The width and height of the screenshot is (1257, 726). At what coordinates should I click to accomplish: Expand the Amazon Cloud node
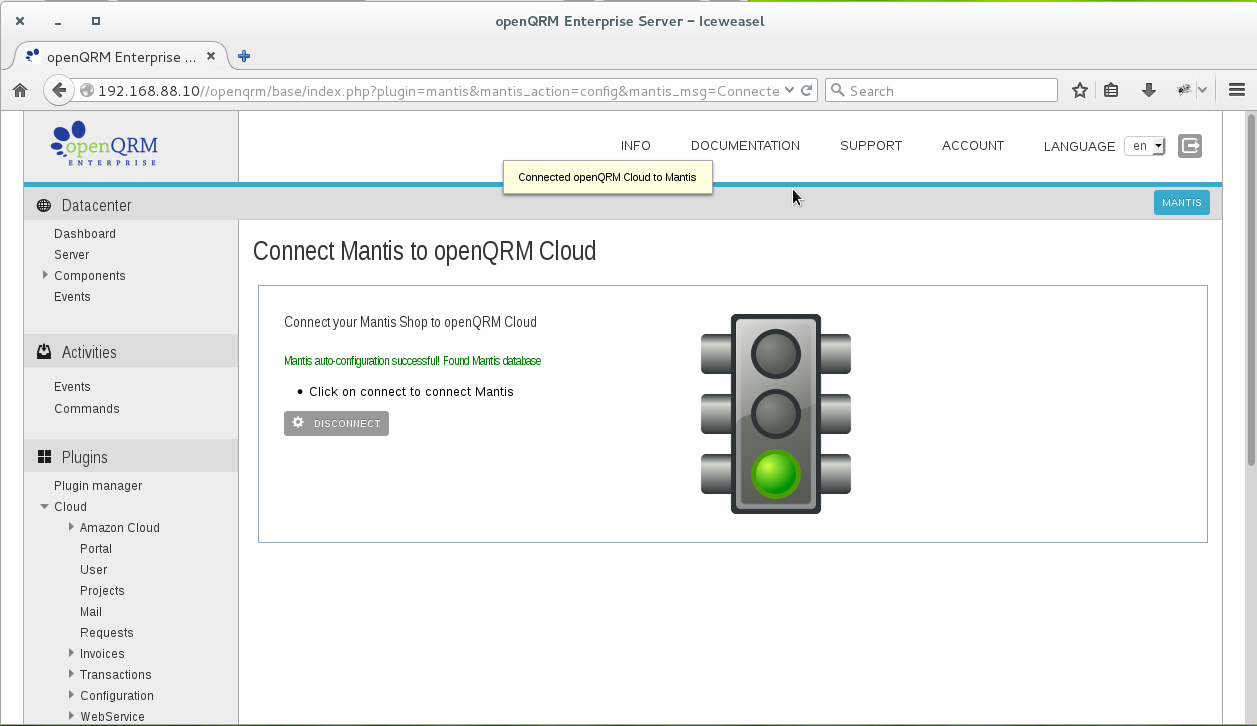[x=71, y=527]
